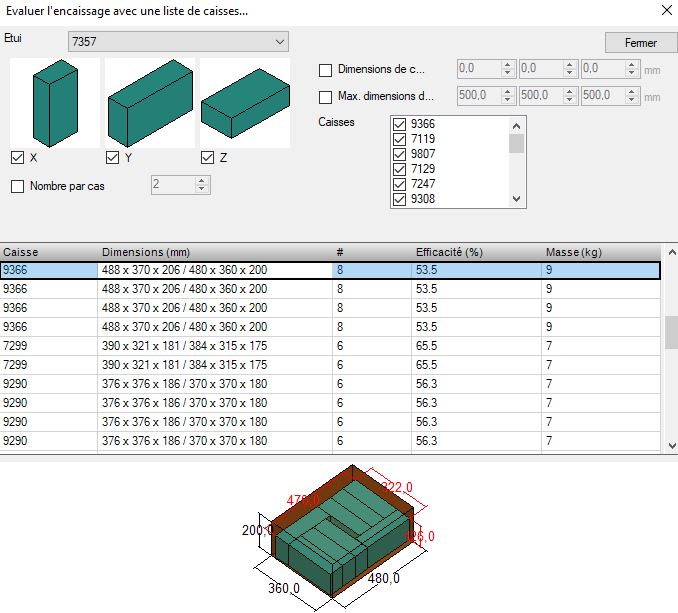
Task: Sort by the Efficacité (%) column header
Action: (477, 252)
